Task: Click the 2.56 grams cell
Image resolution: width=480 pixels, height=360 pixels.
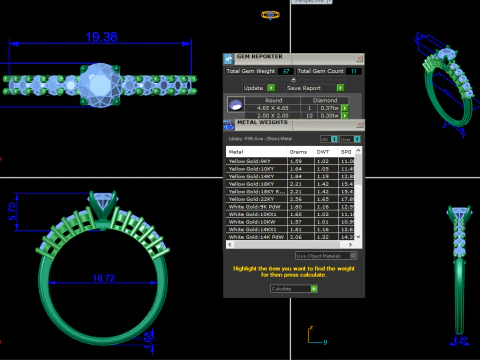Action: (x=300, y=199)
